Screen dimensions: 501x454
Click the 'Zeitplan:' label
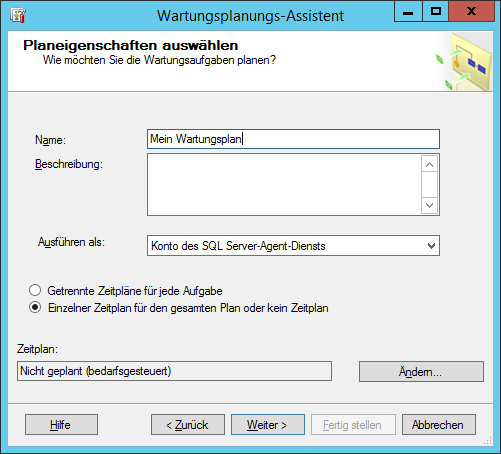pyautogui.click(x=37, y=349)
